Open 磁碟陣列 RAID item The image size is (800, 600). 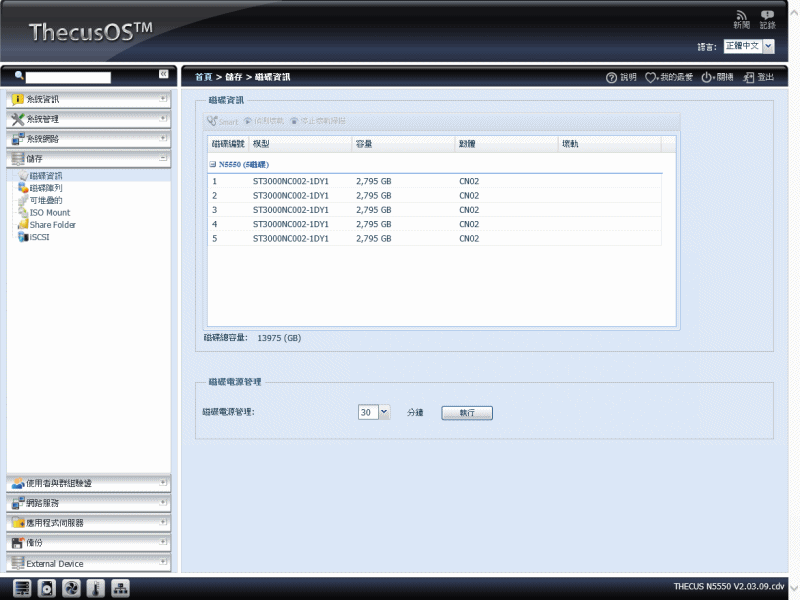tap(45, 188)
